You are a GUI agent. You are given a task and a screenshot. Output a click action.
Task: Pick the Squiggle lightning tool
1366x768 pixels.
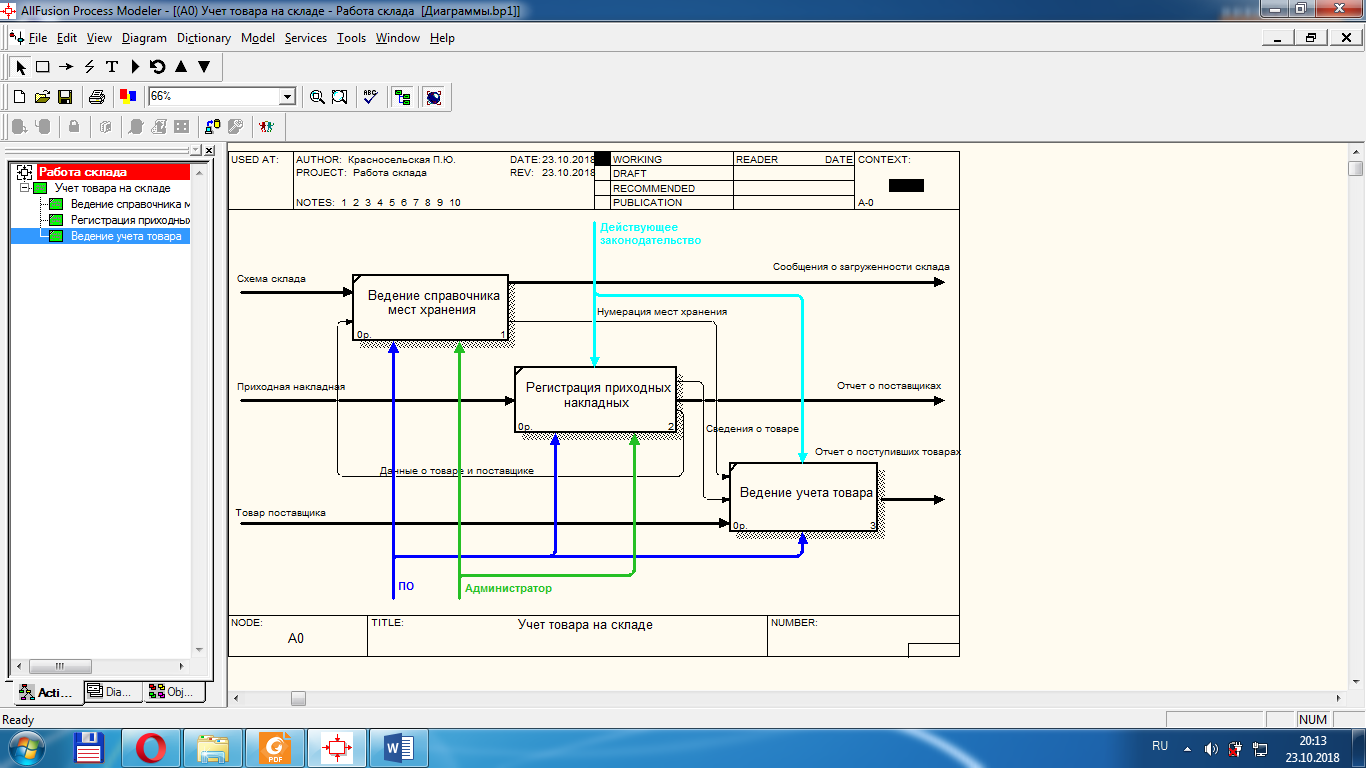[x=89, y=67]
